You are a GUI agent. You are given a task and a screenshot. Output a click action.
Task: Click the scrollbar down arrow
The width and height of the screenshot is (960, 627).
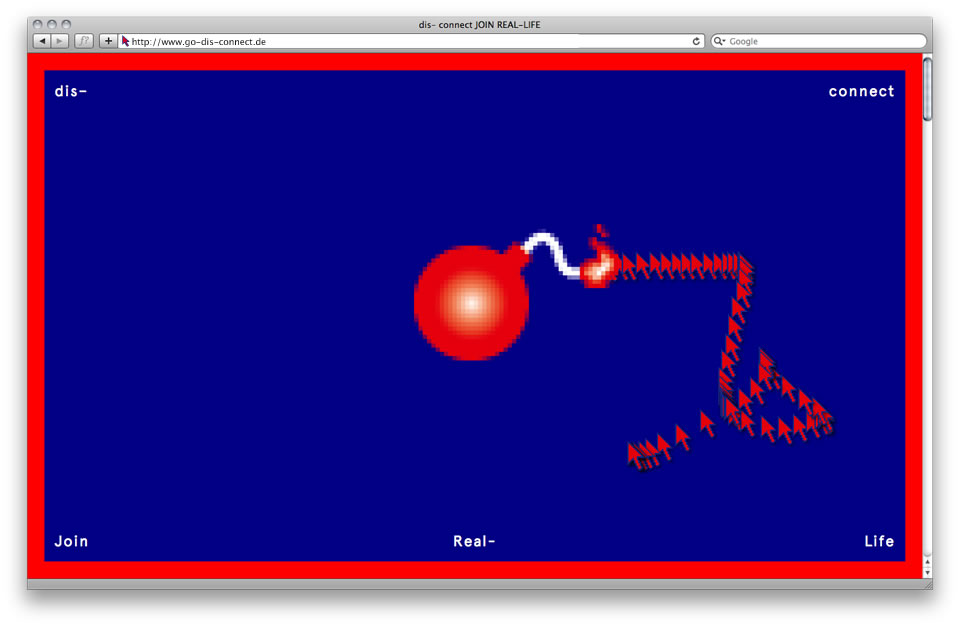928,573
